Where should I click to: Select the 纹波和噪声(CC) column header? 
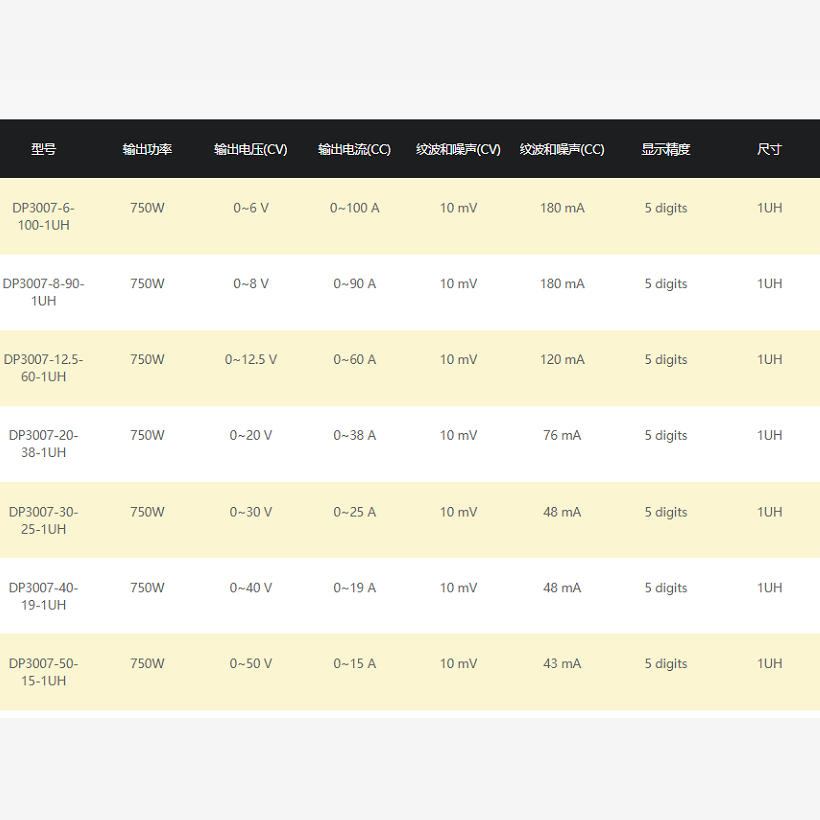(x=562, y=149)
